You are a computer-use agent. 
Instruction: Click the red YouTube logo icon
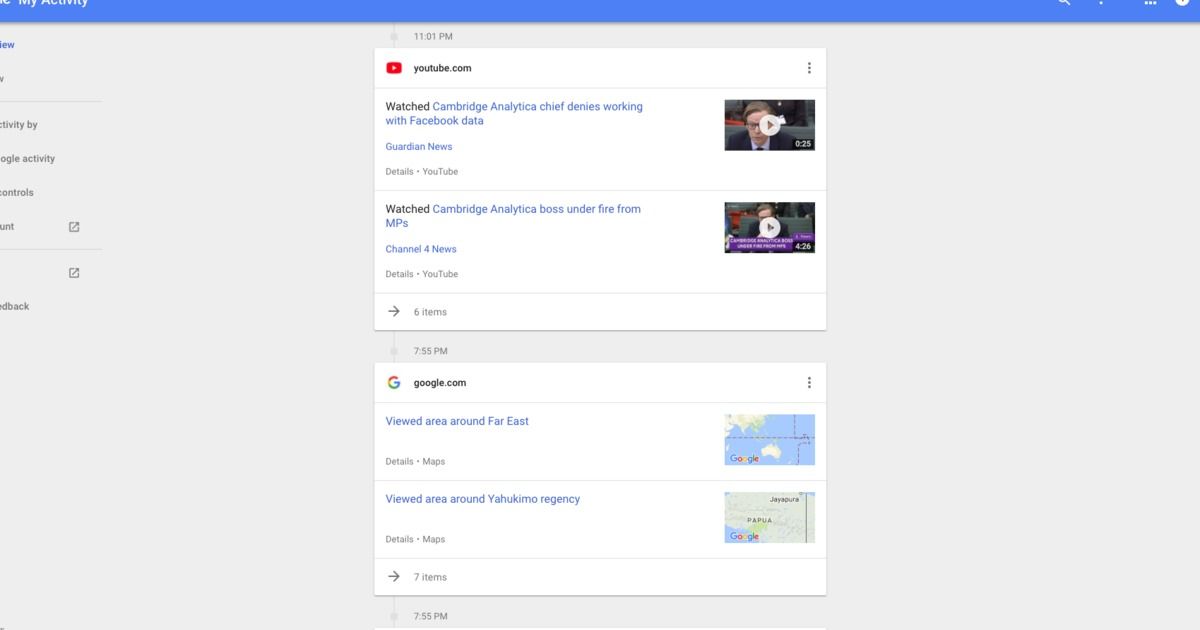point(394,68)
